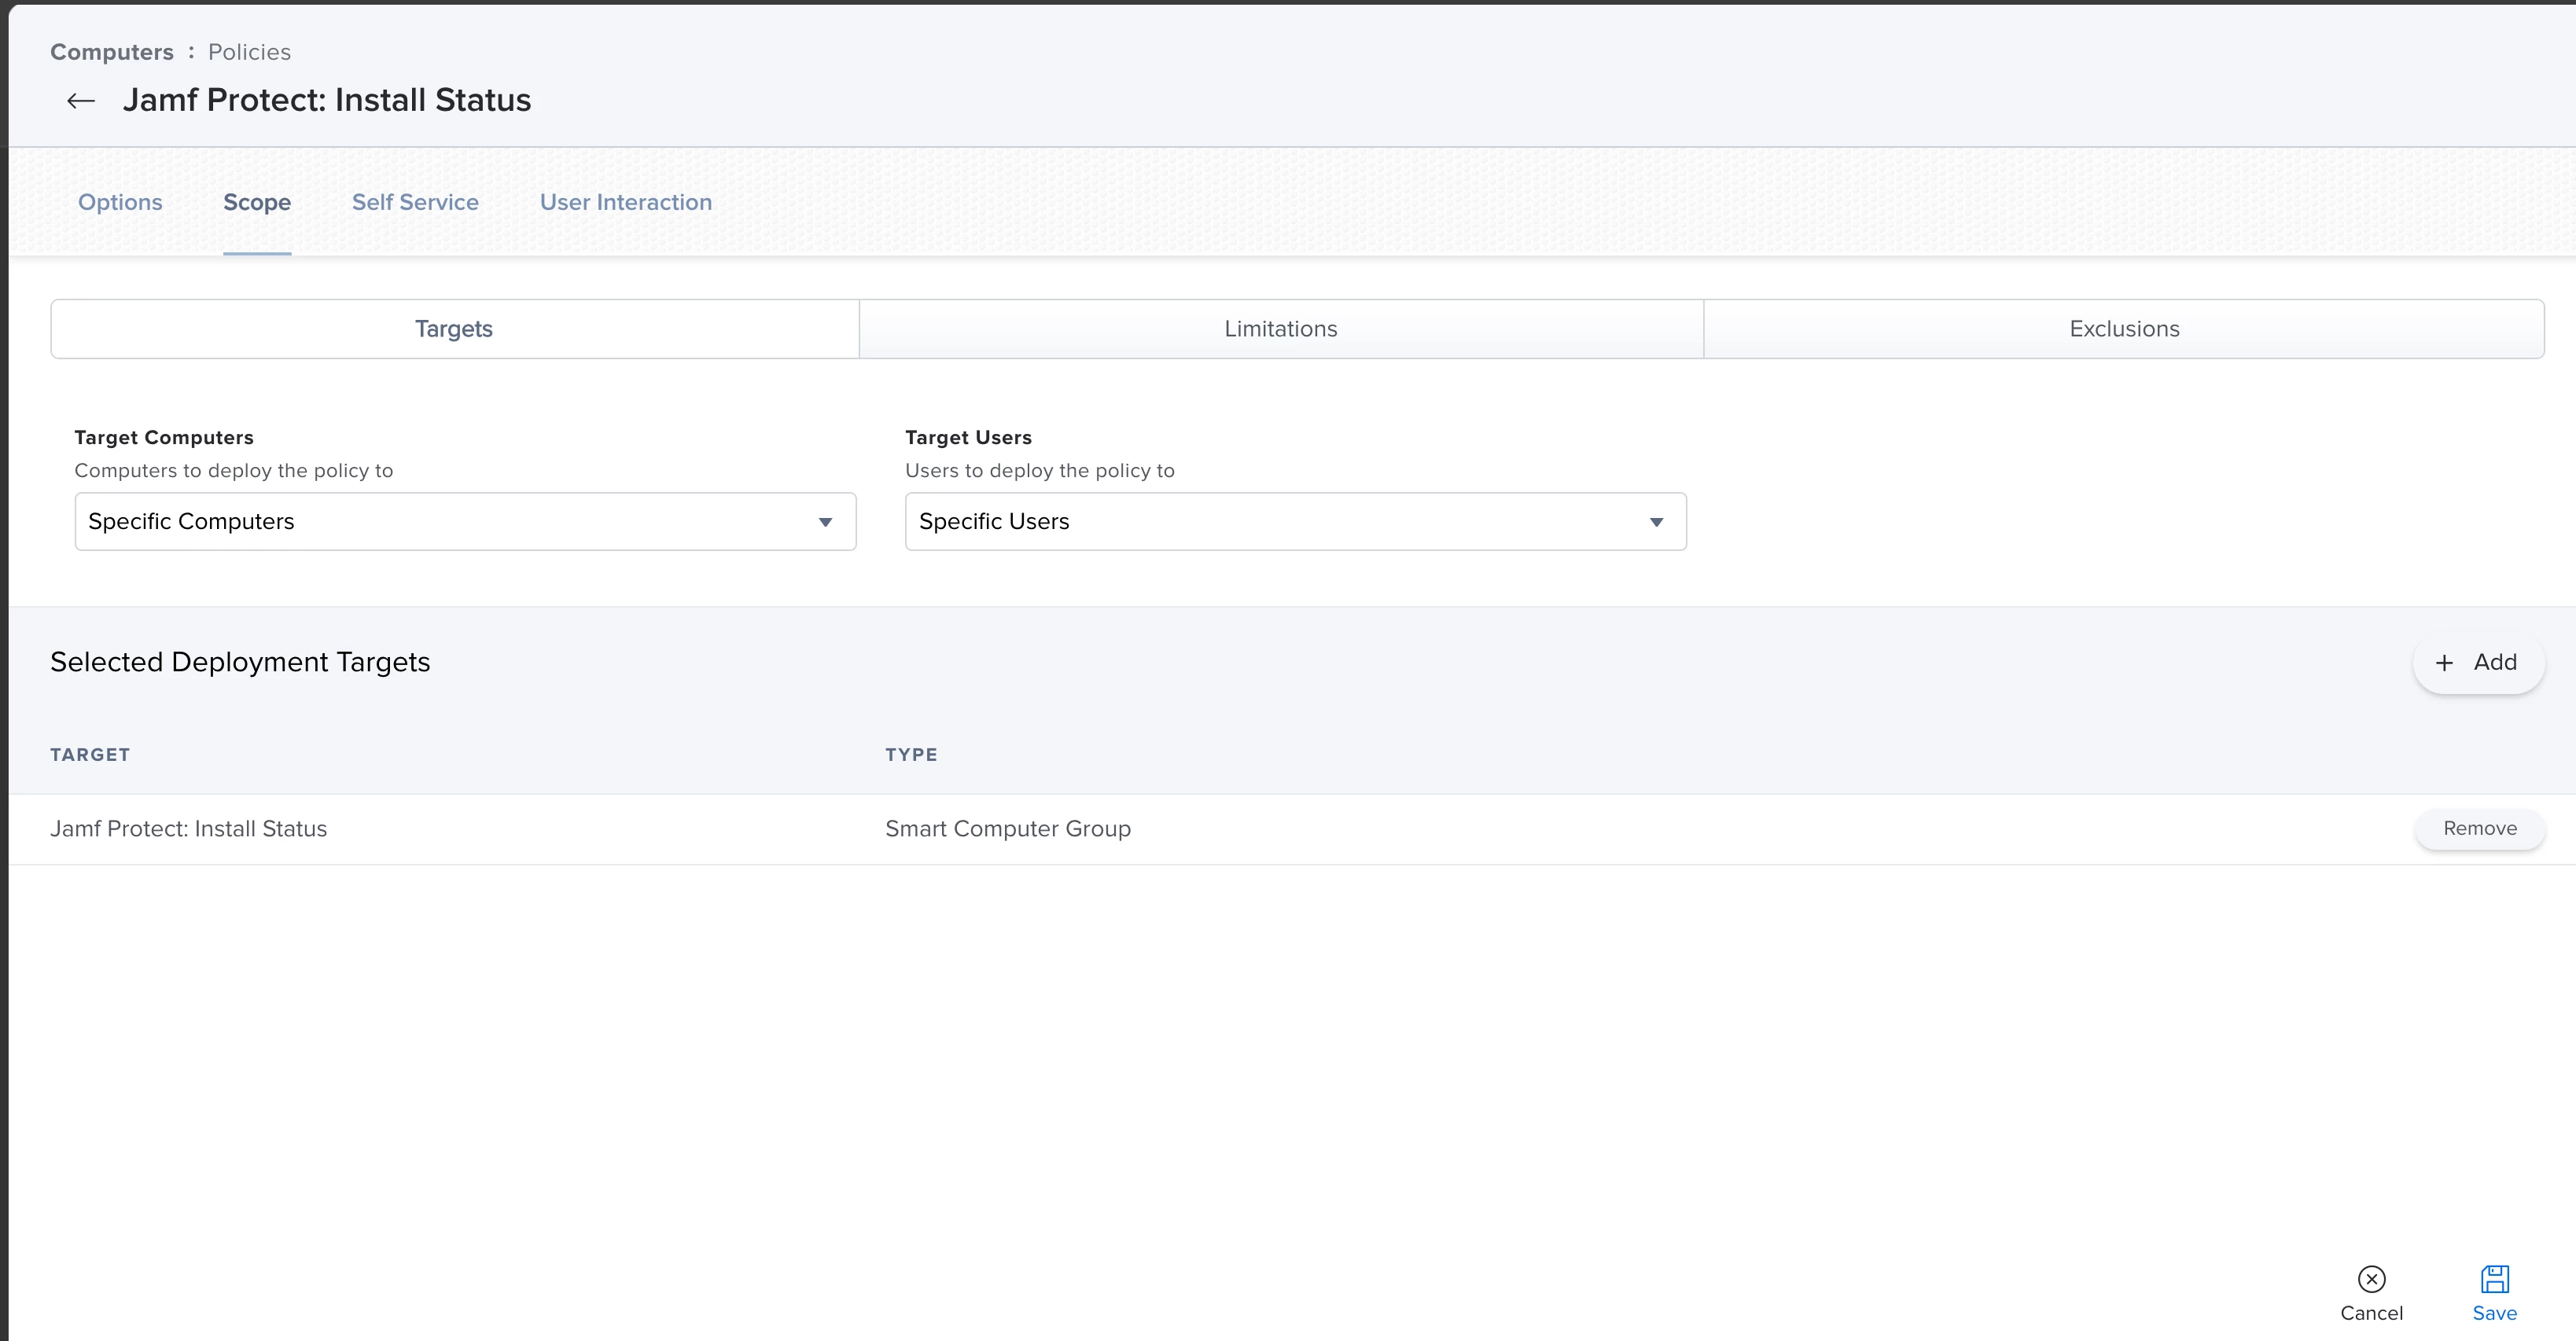Select the Scope tab

pos(257,202)
